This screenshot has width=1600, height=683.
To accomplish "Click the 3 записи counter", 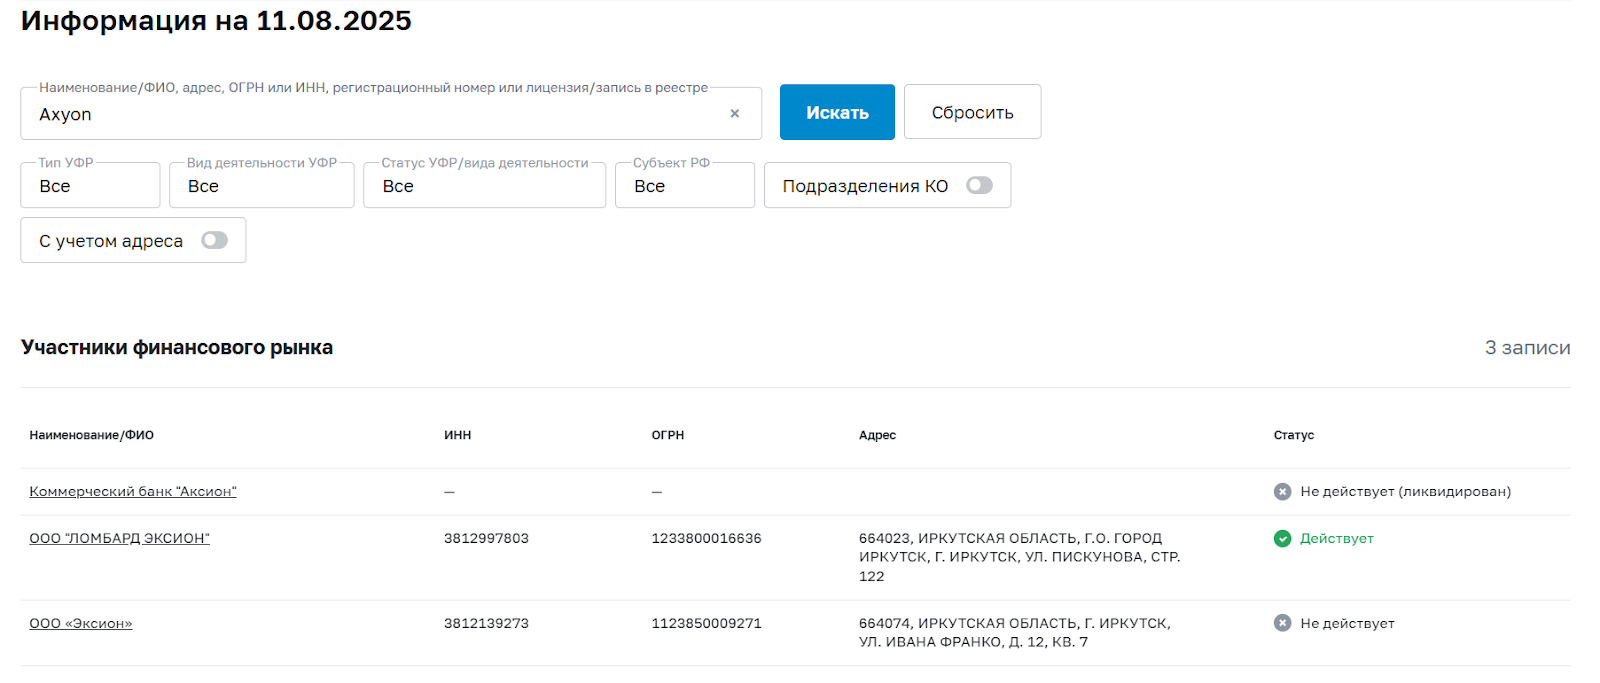I will (1527, 348).
